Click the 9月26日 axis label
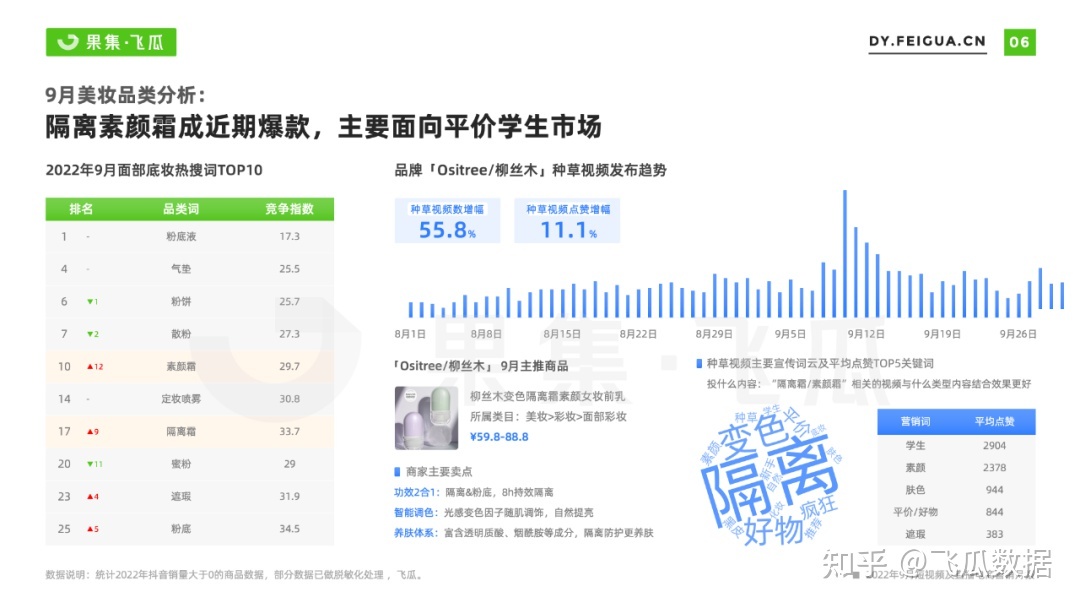The height and width of the screenshot is (608, 1080). [1018, 334]
